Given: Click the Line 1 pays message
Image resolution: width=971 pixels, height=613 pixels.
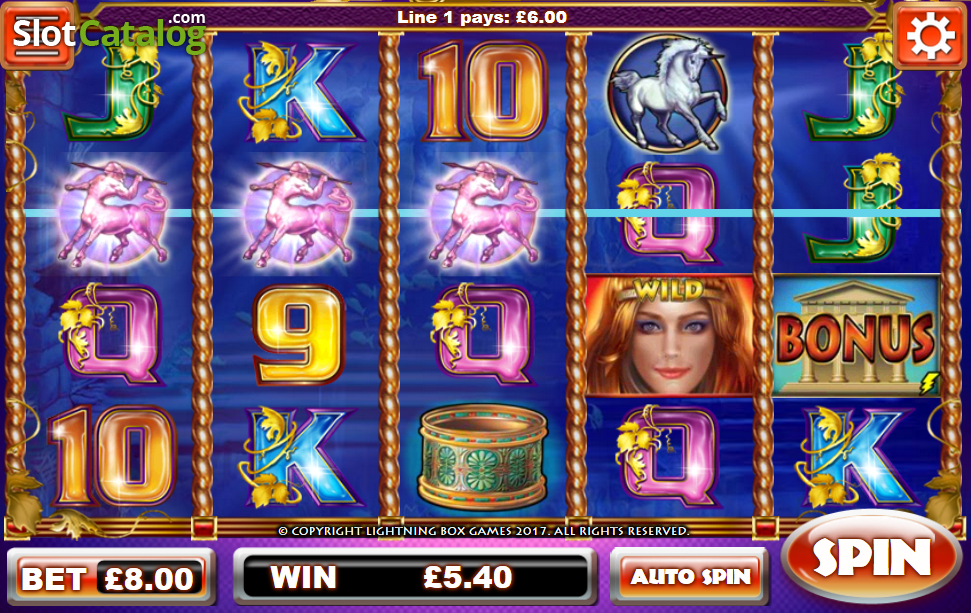Looking at the screenshot, I should click(x=482, y=17).
